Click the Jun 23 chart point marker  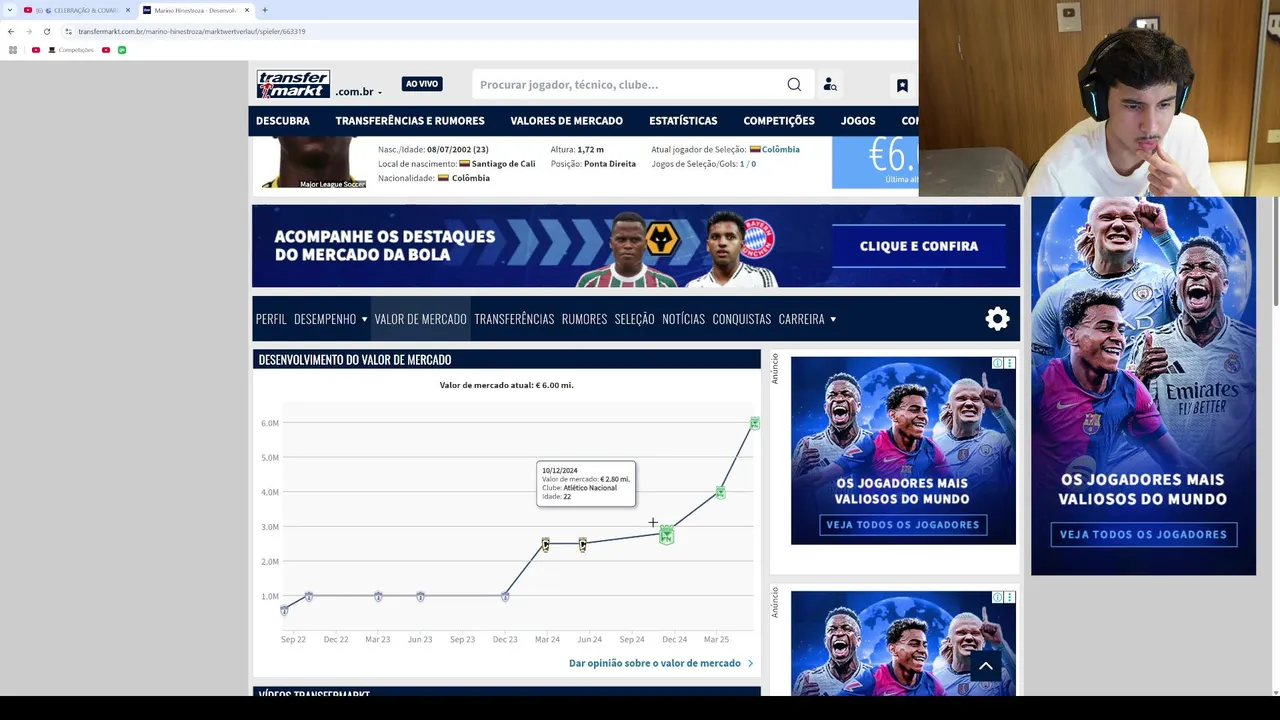click(420, 597)
